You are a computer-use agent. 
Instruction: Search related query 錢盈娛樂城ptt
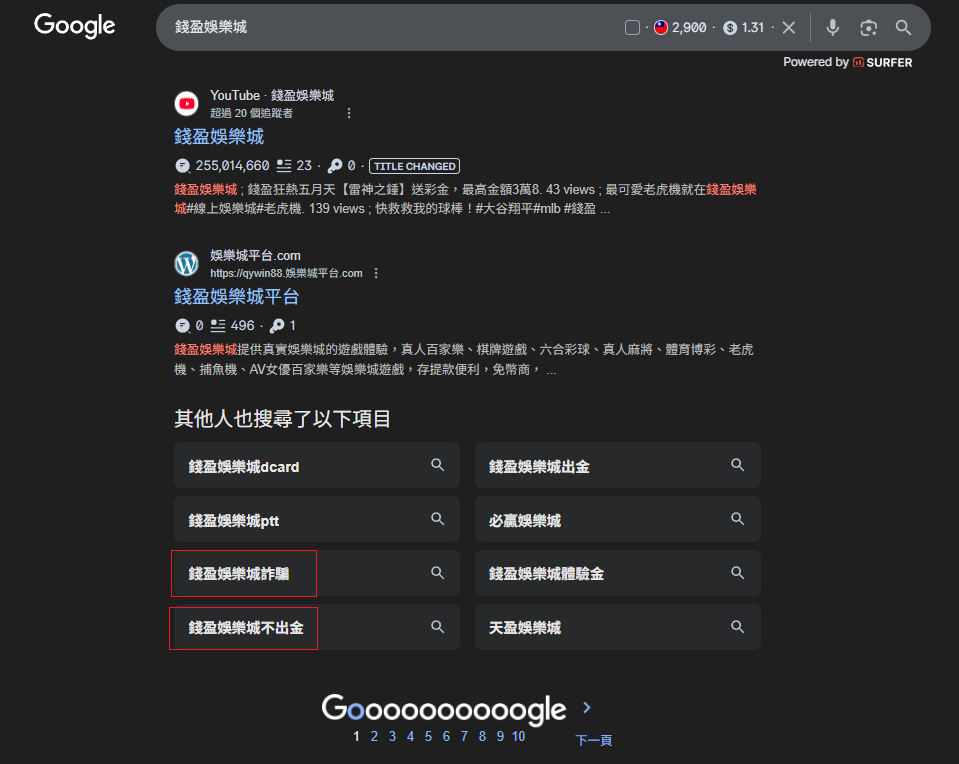coord(317,519)
